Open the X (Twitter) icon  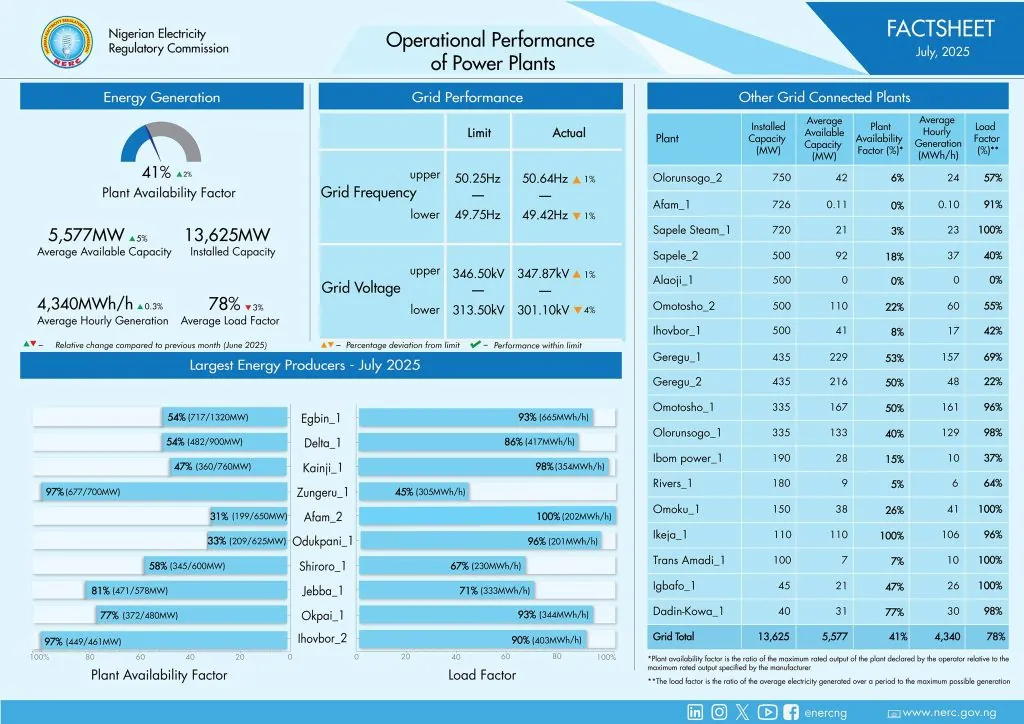(x=742, y=712)
